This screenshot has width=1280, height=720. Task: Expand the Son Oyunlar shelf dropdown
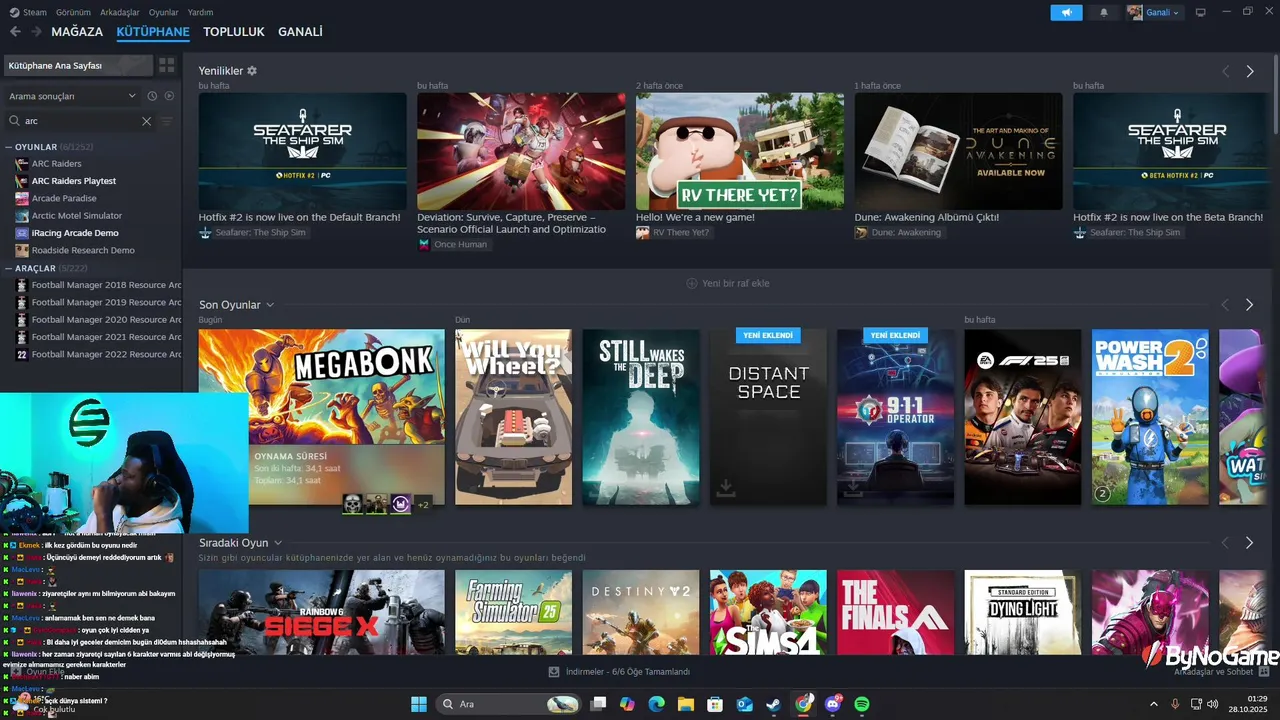point(270,305)
